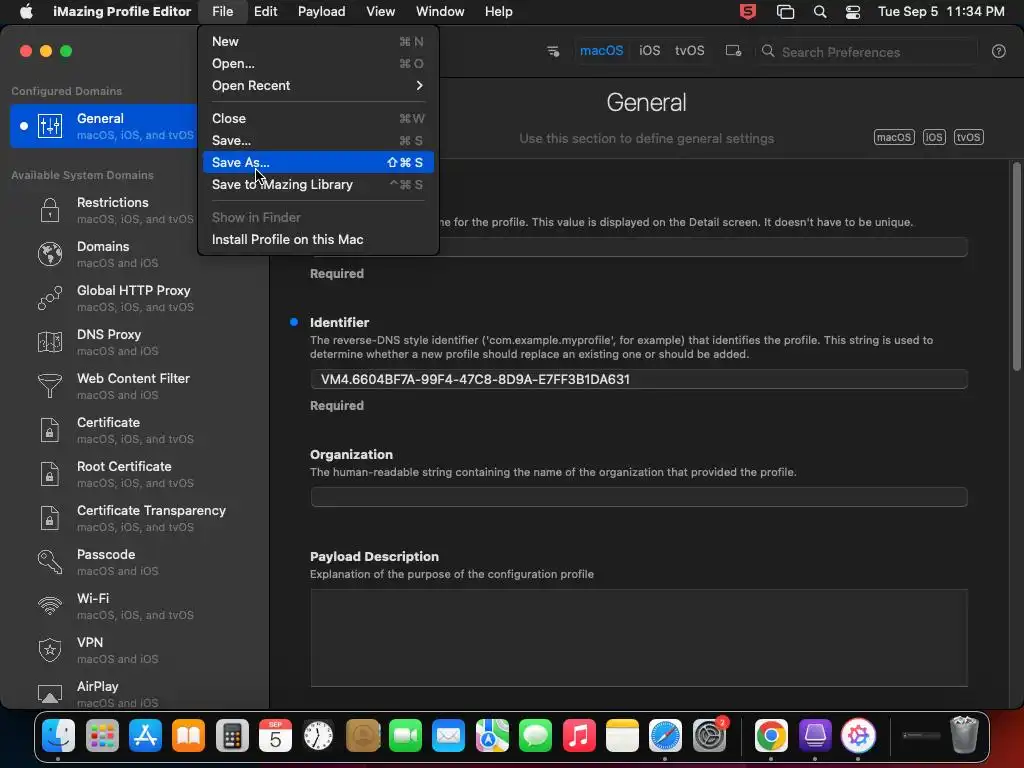Open the Edit menu
Screen dimensions: 1024x768
click(265, 12)
